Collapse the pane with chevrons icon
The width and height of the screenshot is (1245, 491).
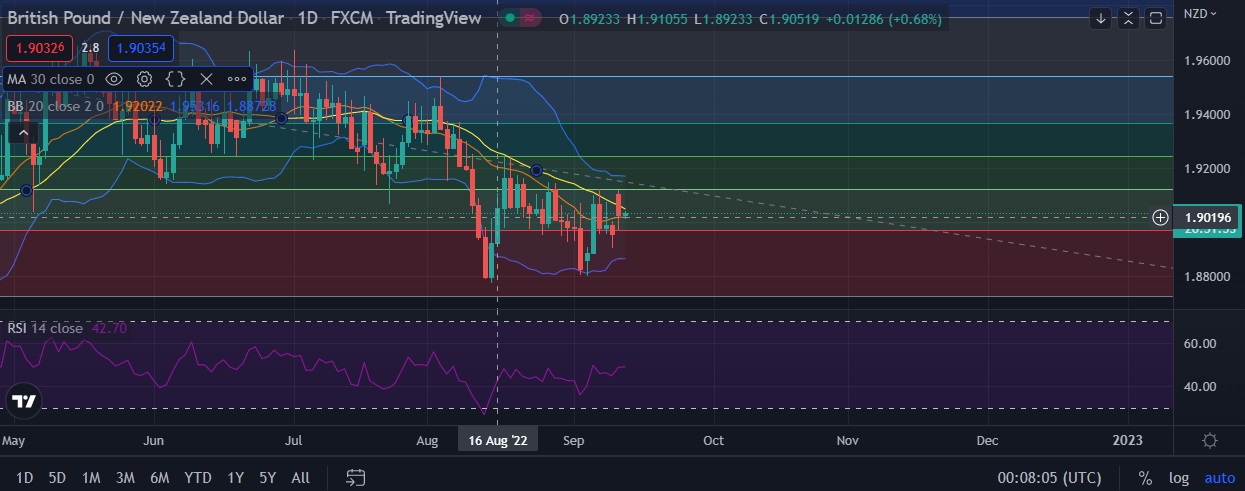pyautogui.click(x=1128, y=18)
